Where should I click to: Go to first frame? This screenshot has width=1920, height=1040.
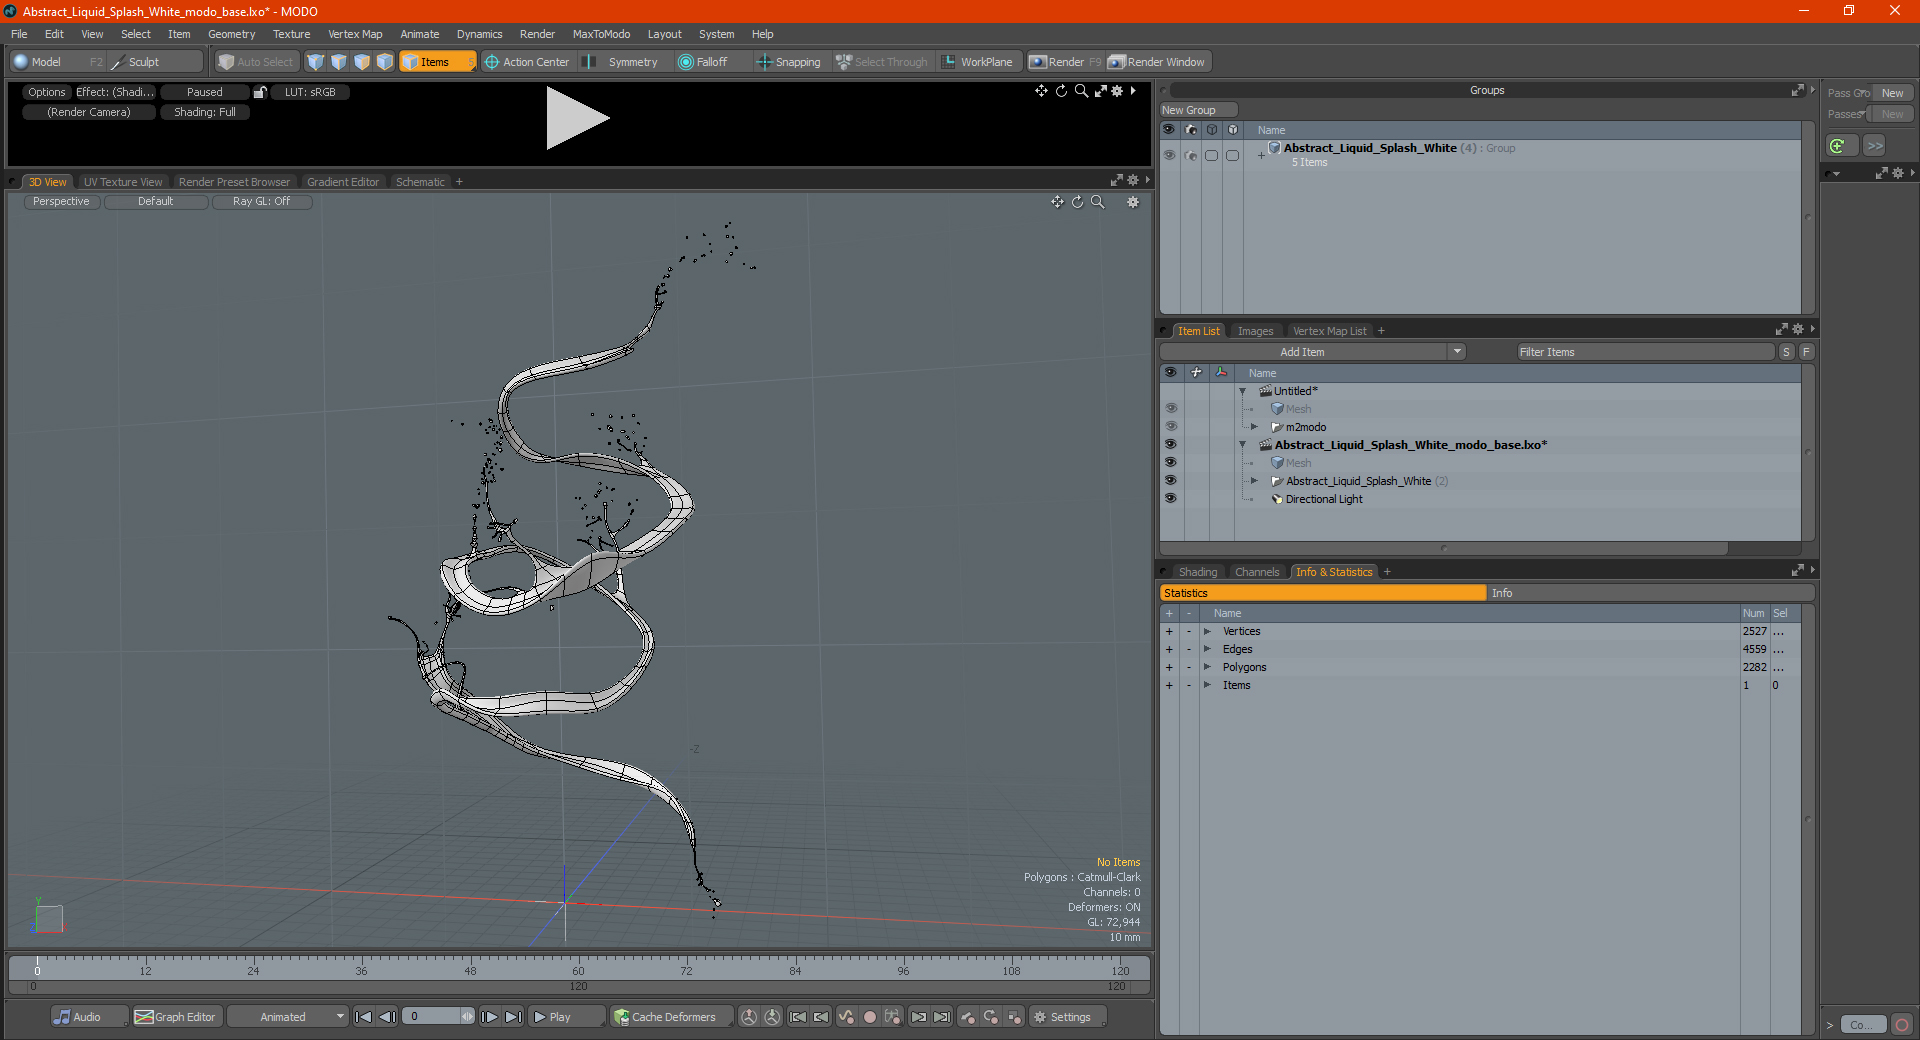tap(364, 1017)
